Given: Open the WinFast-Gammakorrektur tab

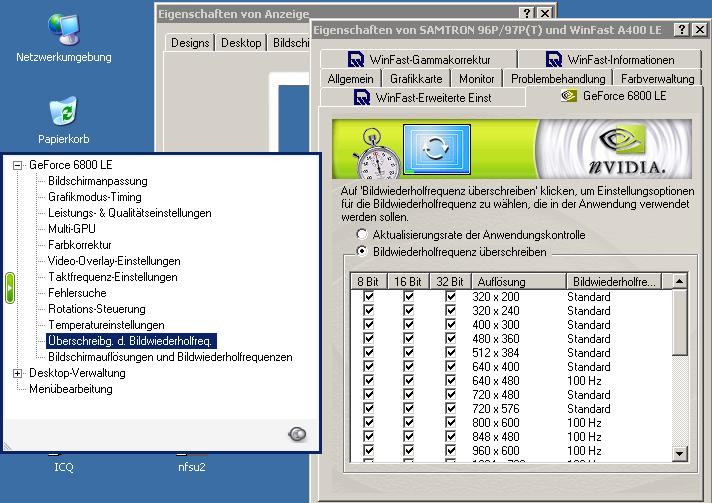Looking at the screenshot, I should [418, 59].
